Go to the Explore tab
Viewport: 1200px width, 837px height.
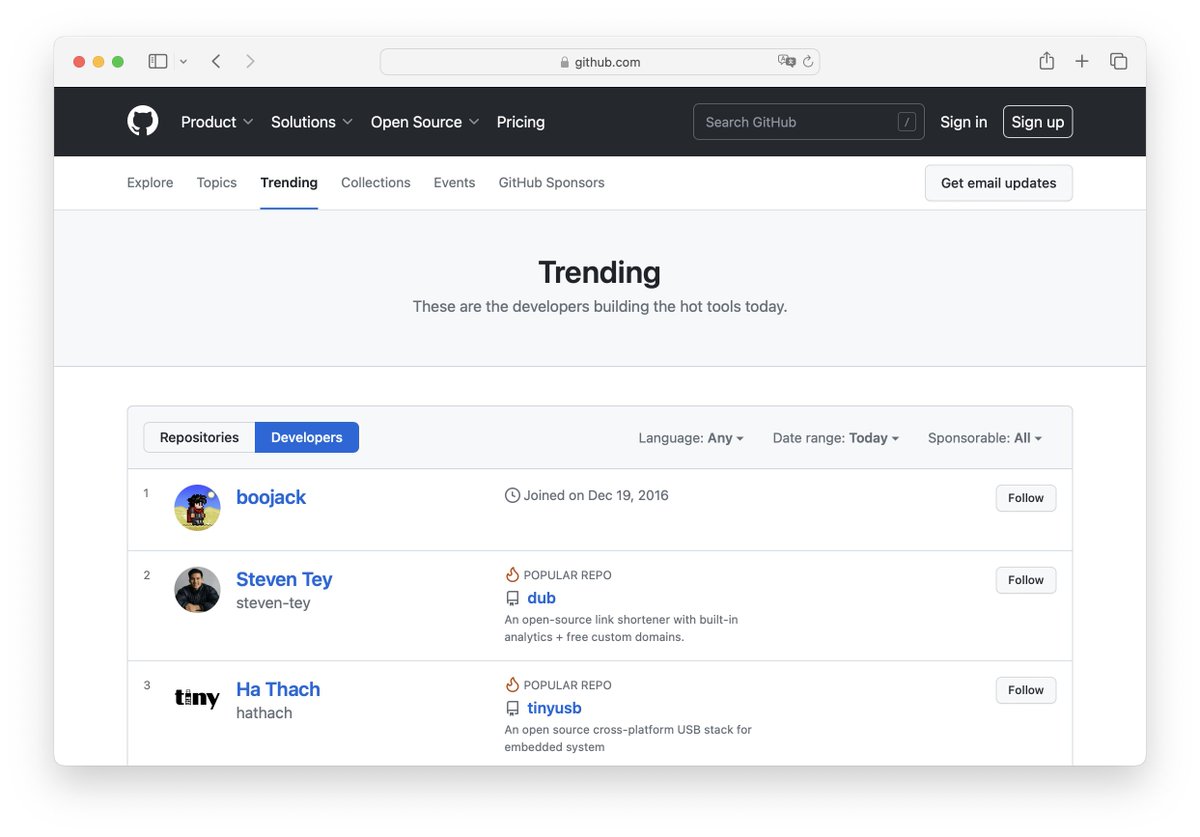pos(150,183)
